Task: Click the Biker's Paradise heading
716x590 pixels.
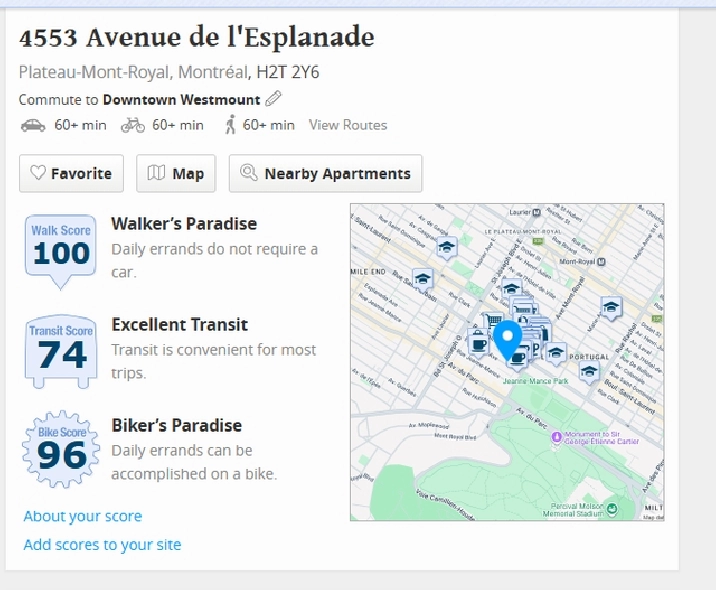Action: [x=177, y=426]
